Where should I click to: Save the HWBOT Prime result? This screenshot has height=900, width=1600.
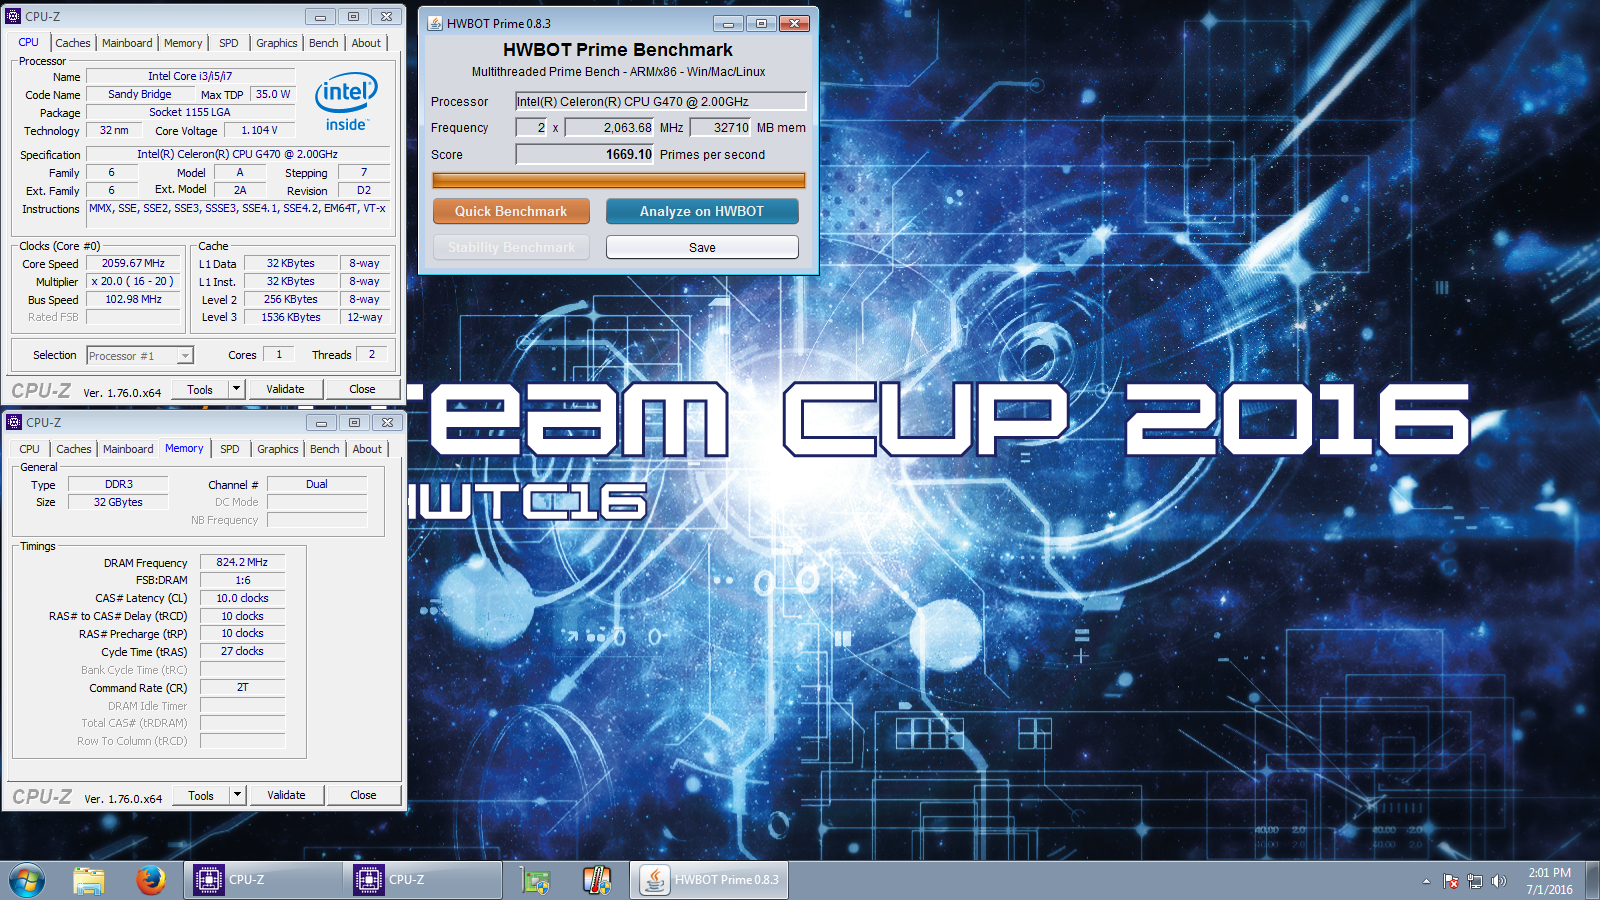click(x=702, y=247)
